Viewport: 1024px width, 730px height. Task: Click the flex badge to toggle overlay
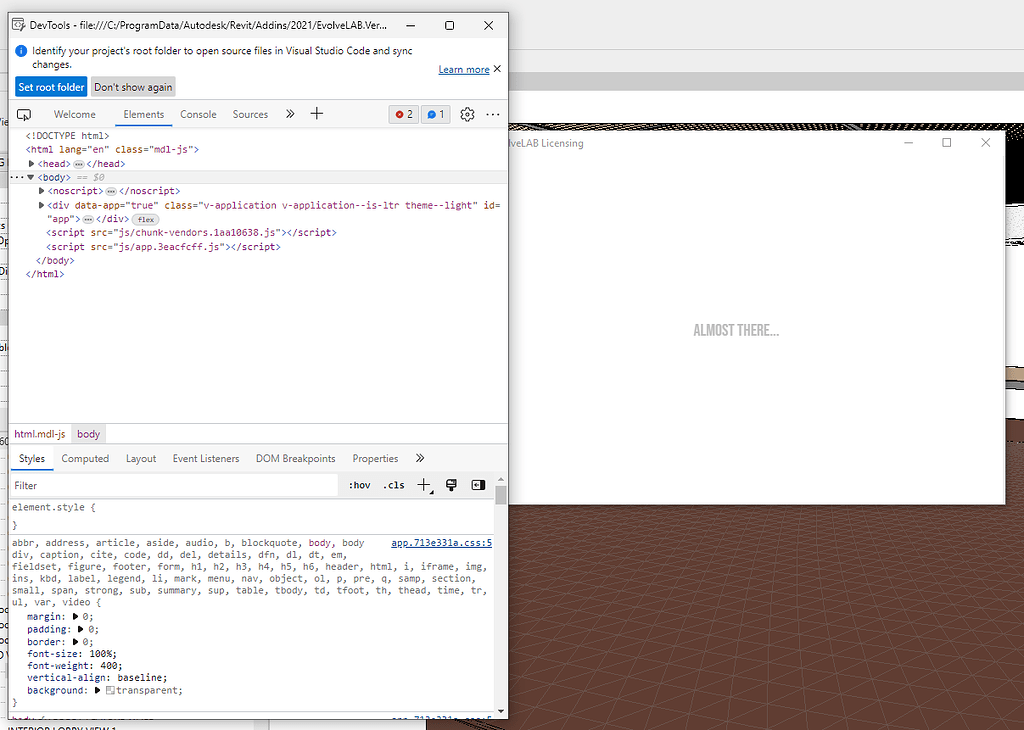click(146, 219)
